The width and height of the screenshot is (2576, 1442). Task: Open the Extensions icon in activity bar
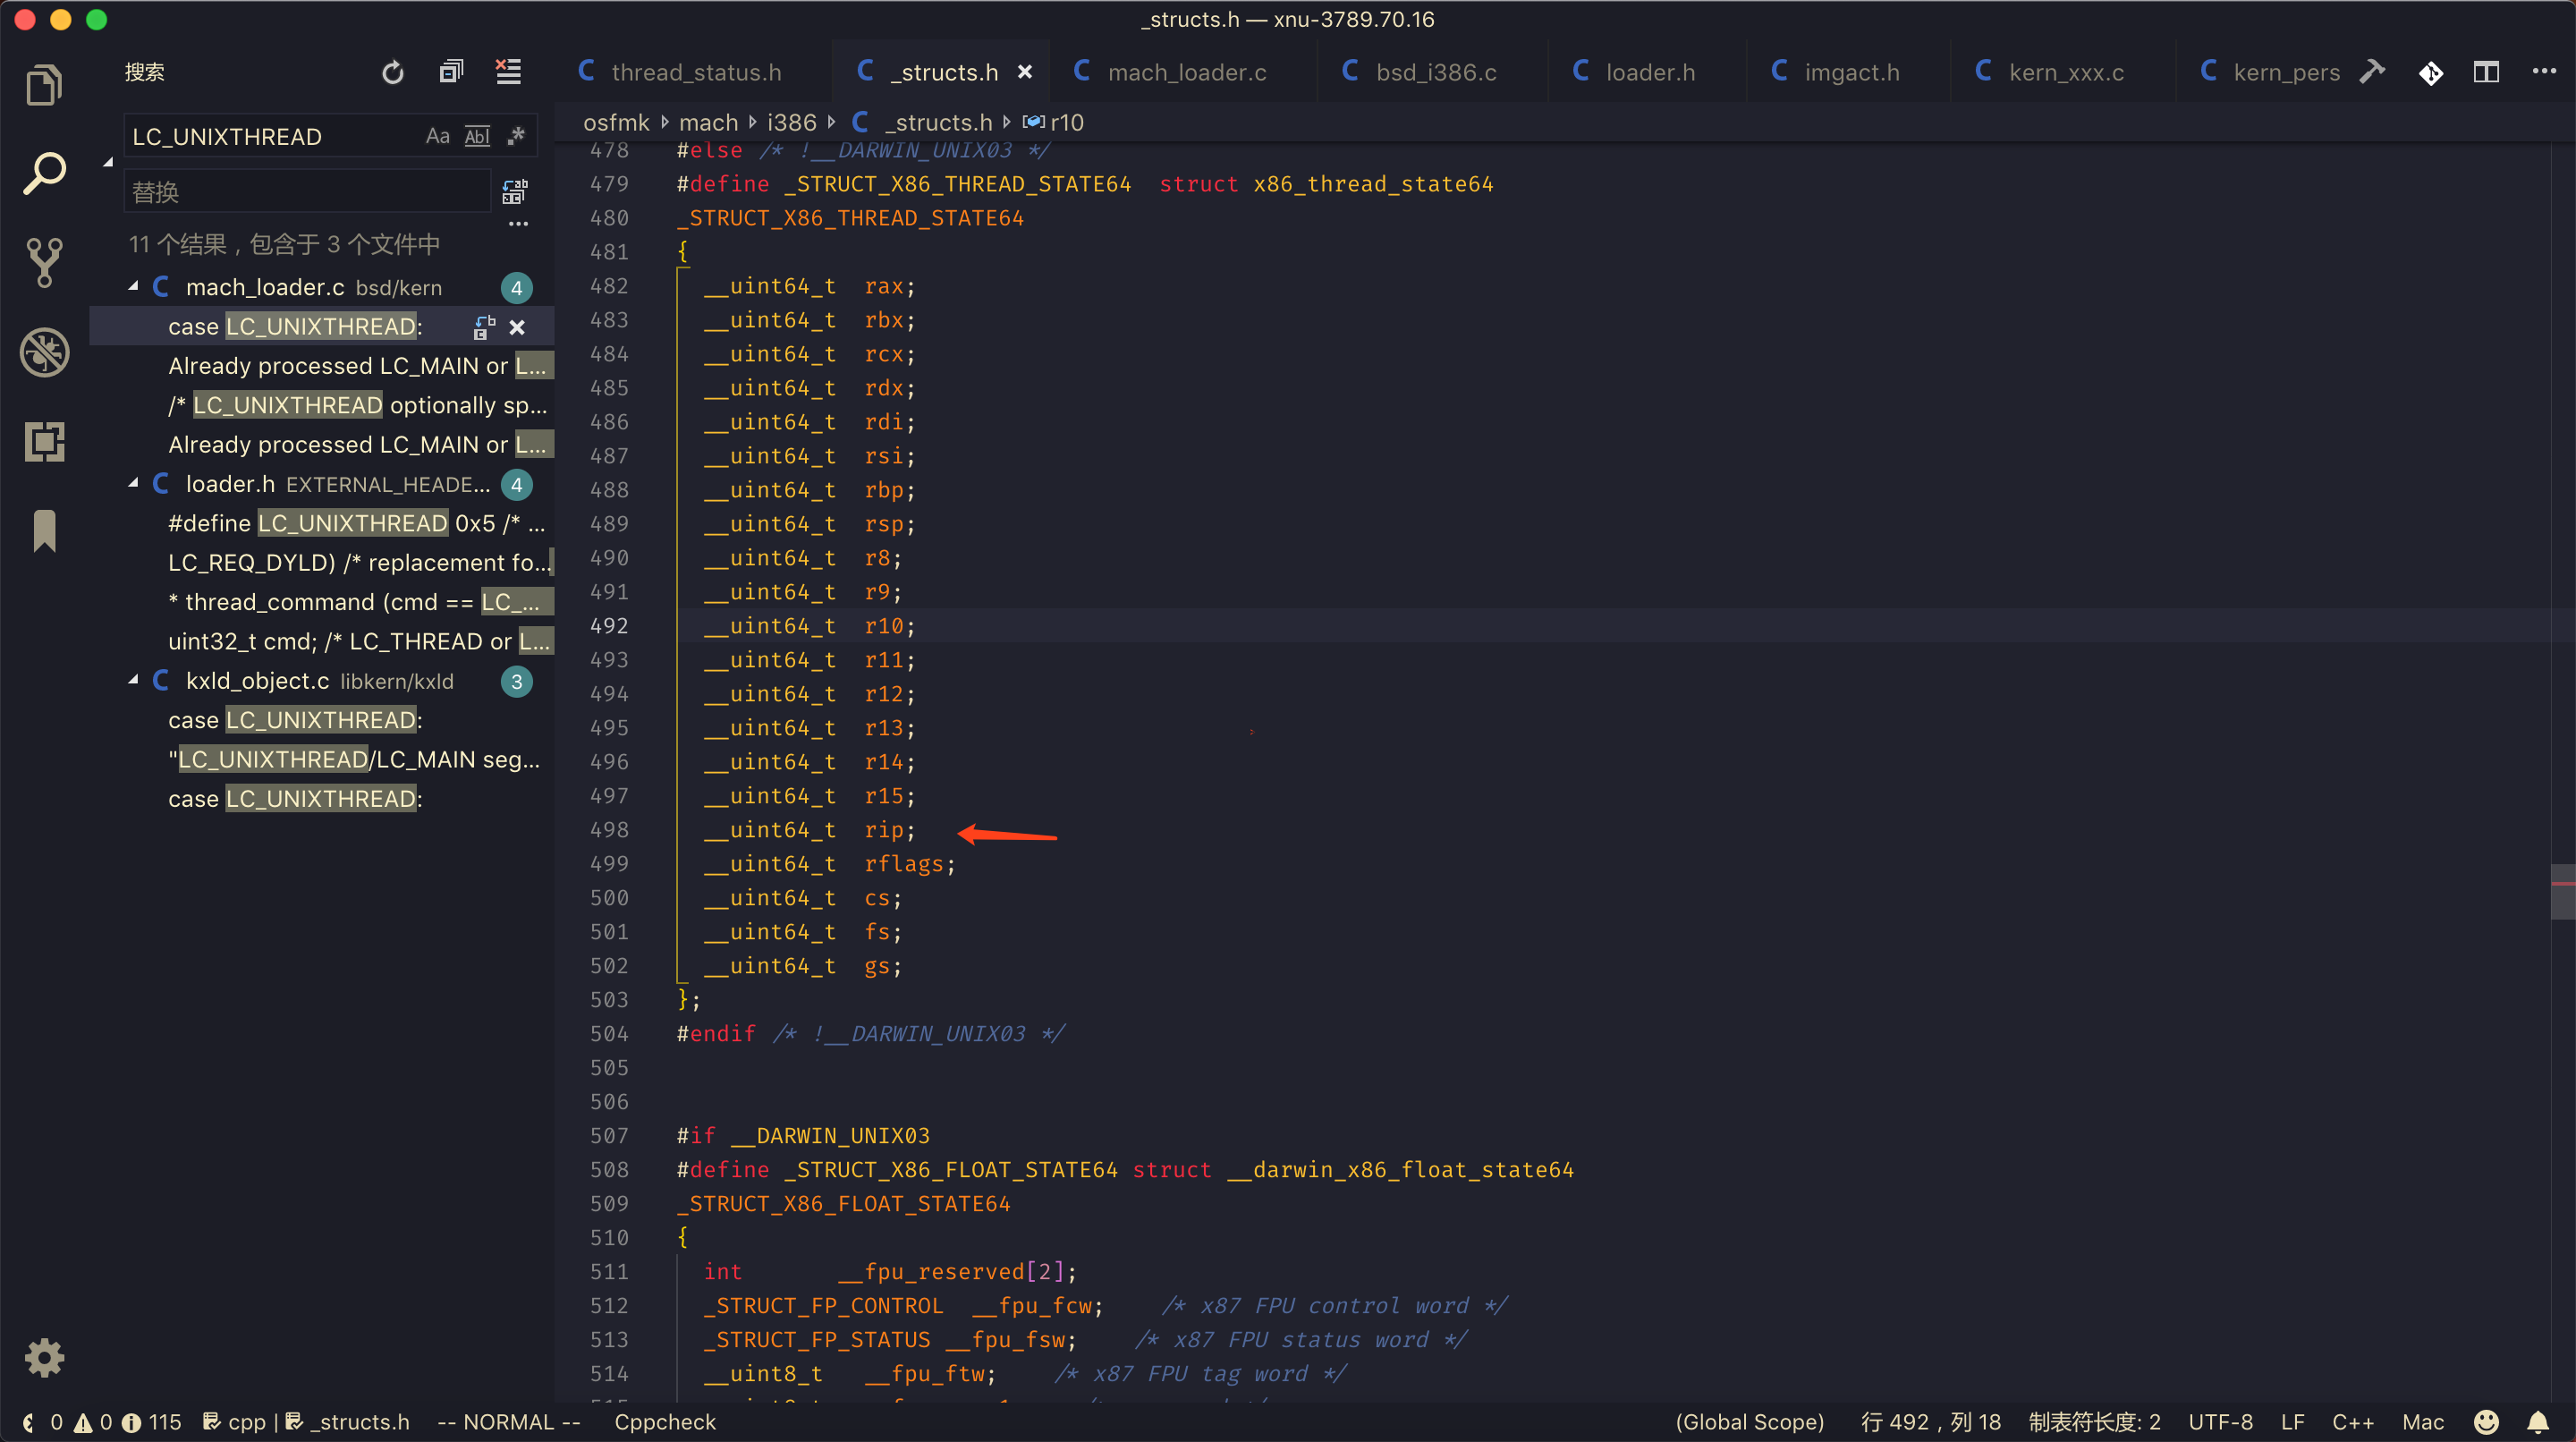pos(44,441)
